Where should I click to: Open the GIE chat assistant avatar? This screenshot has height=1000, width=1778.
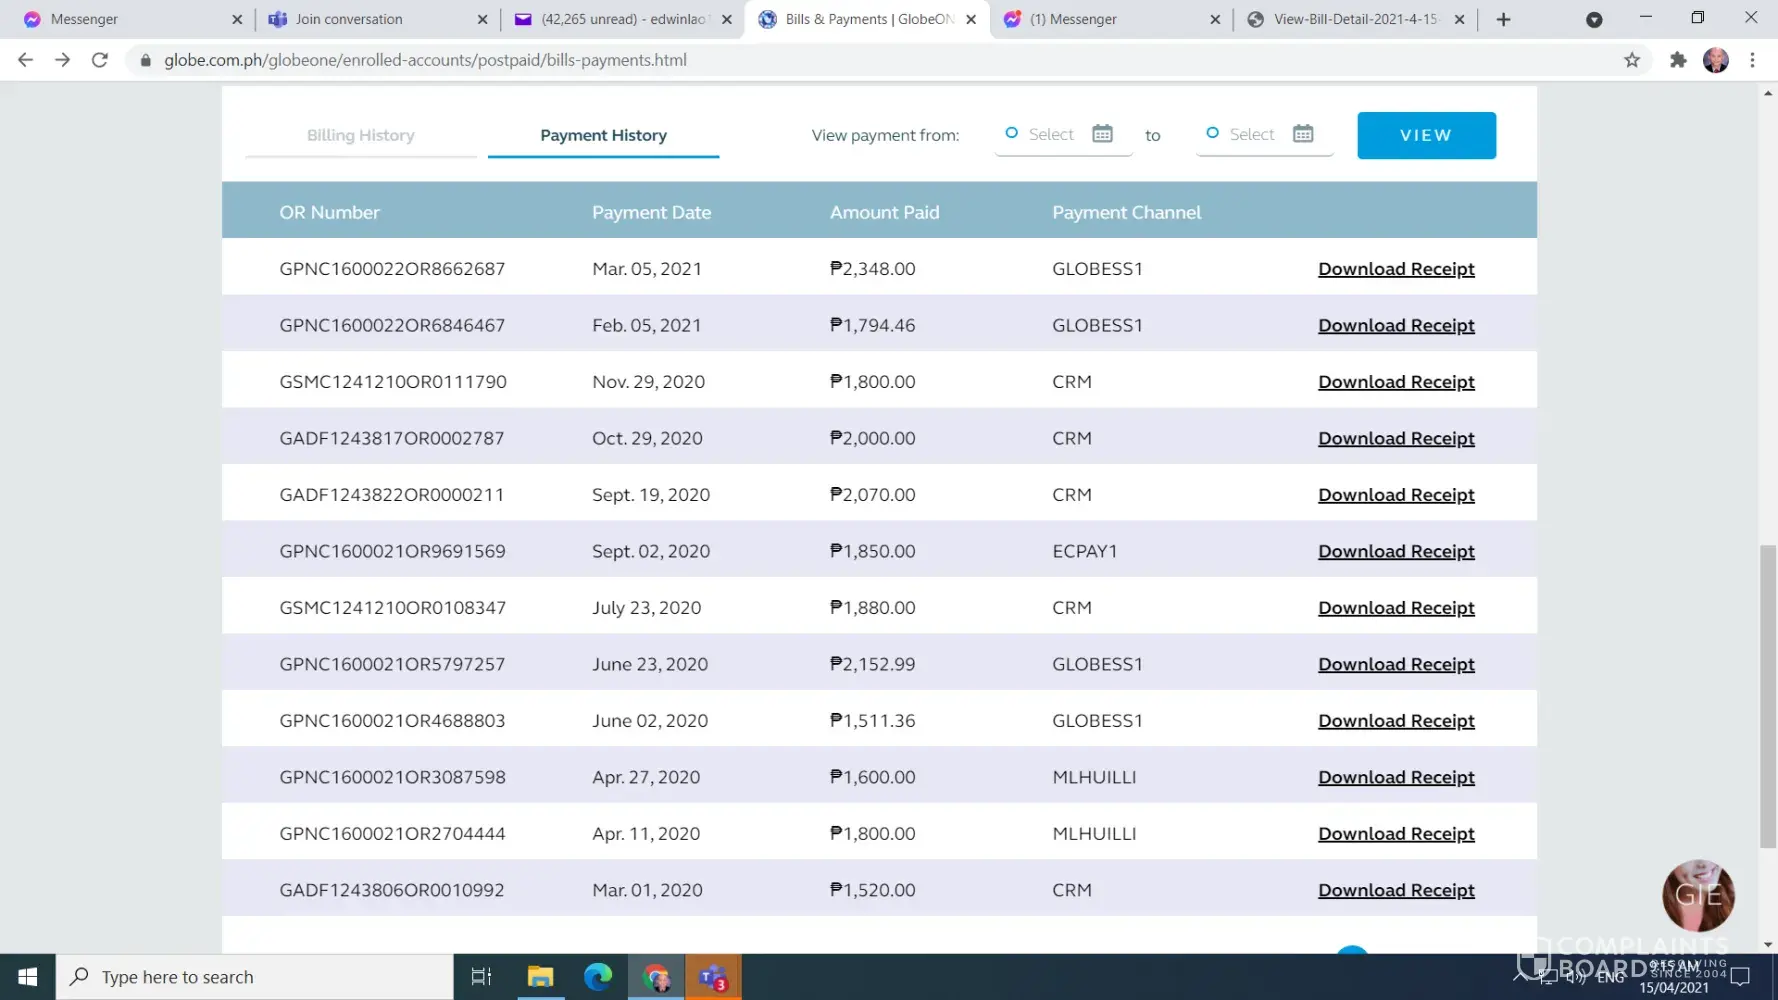pyautogui.click(x=1697, y=894)
